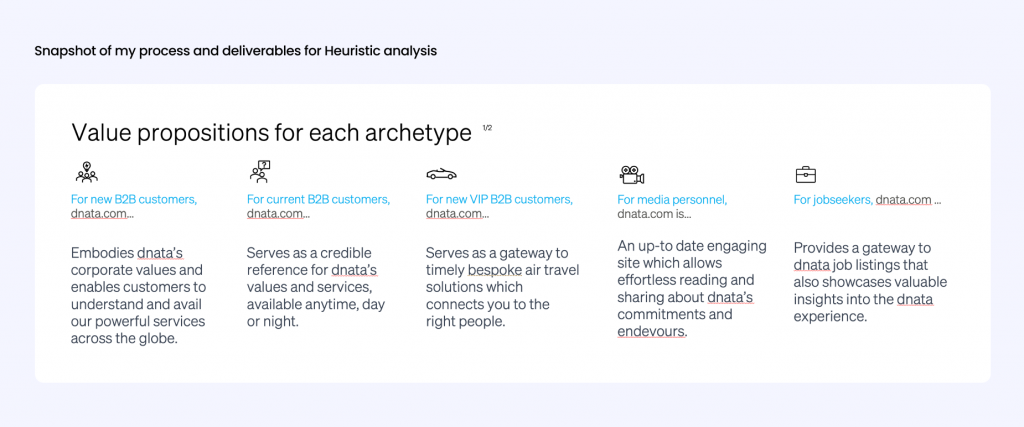Click the convertible car icon for VIP customers

pos(441,173)
